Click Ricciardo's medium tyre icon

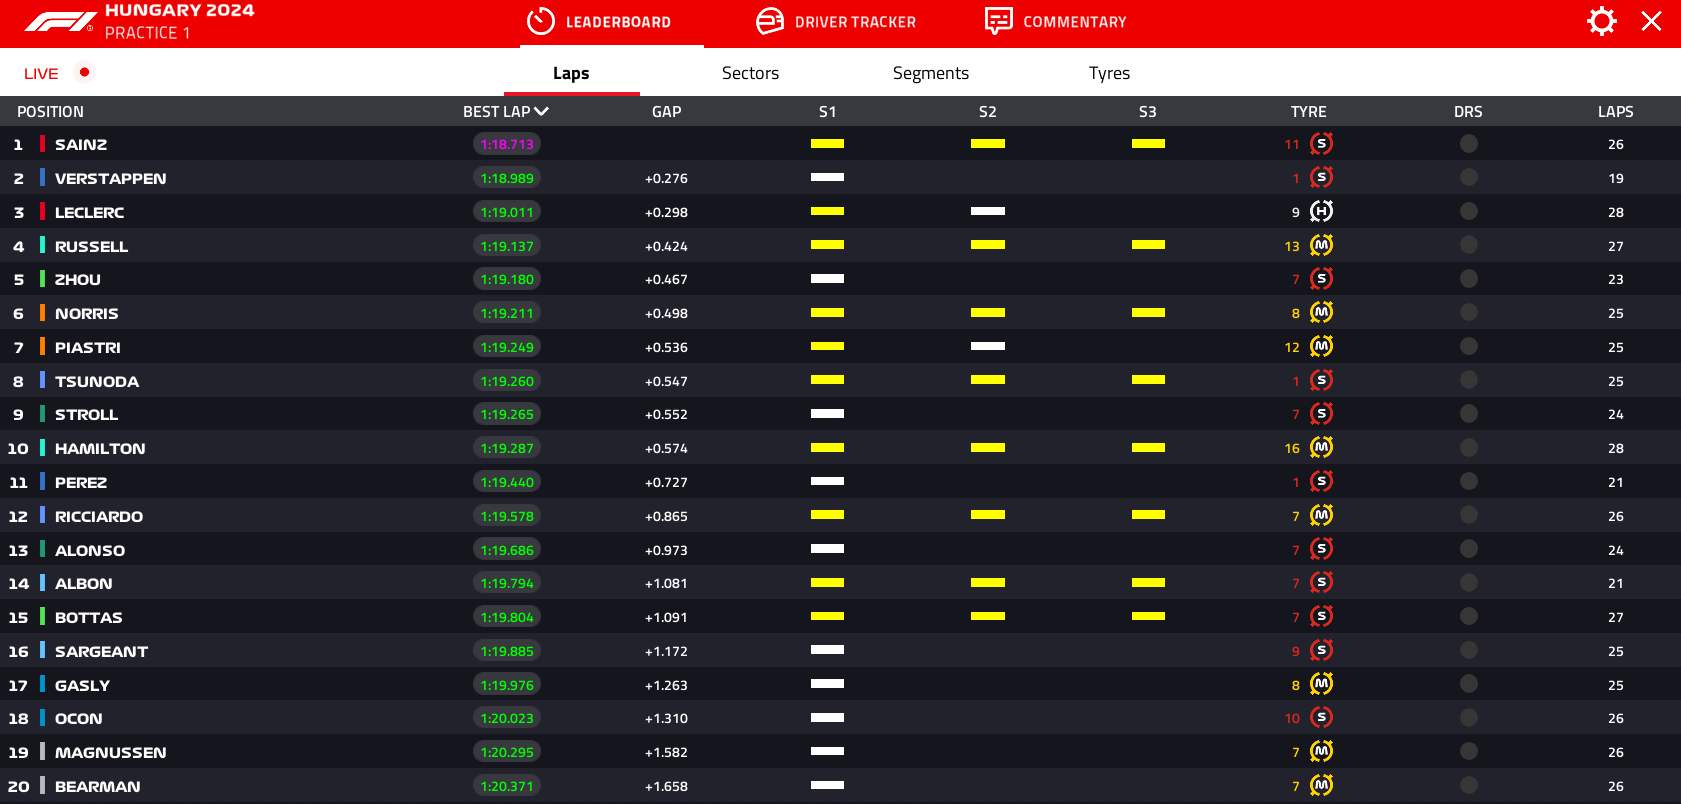tap(1321, 516)
